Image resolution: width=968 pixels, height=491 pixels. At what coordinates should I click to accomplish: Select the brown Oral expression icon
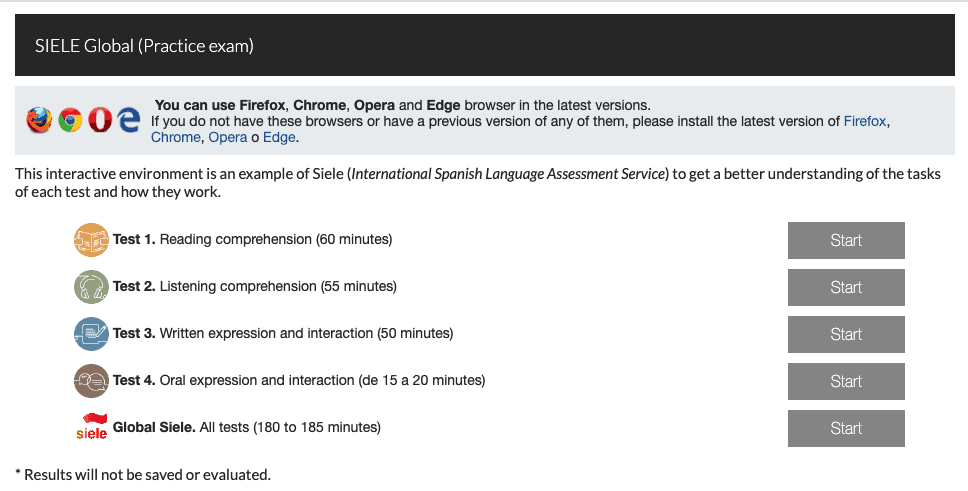91,380
